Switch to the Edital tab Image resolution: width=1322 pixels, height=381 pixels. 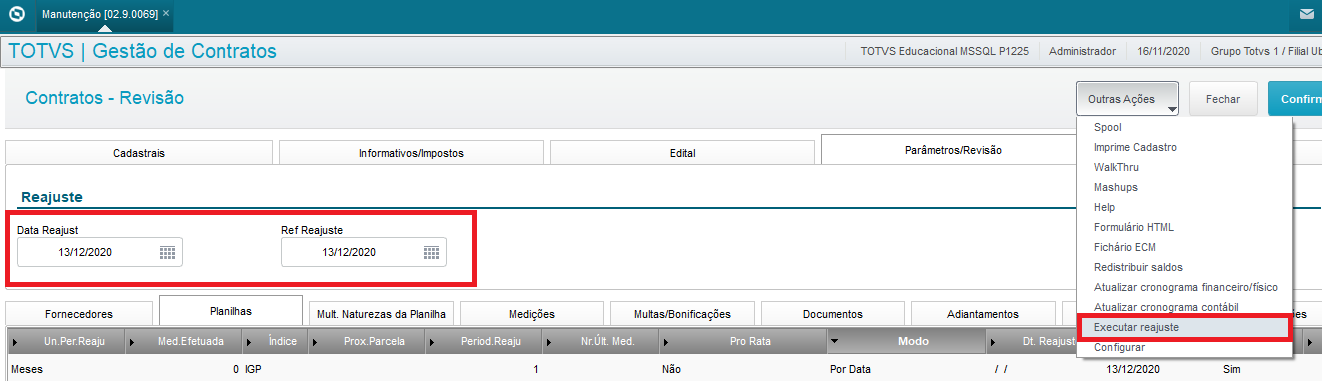pos(683,153)
